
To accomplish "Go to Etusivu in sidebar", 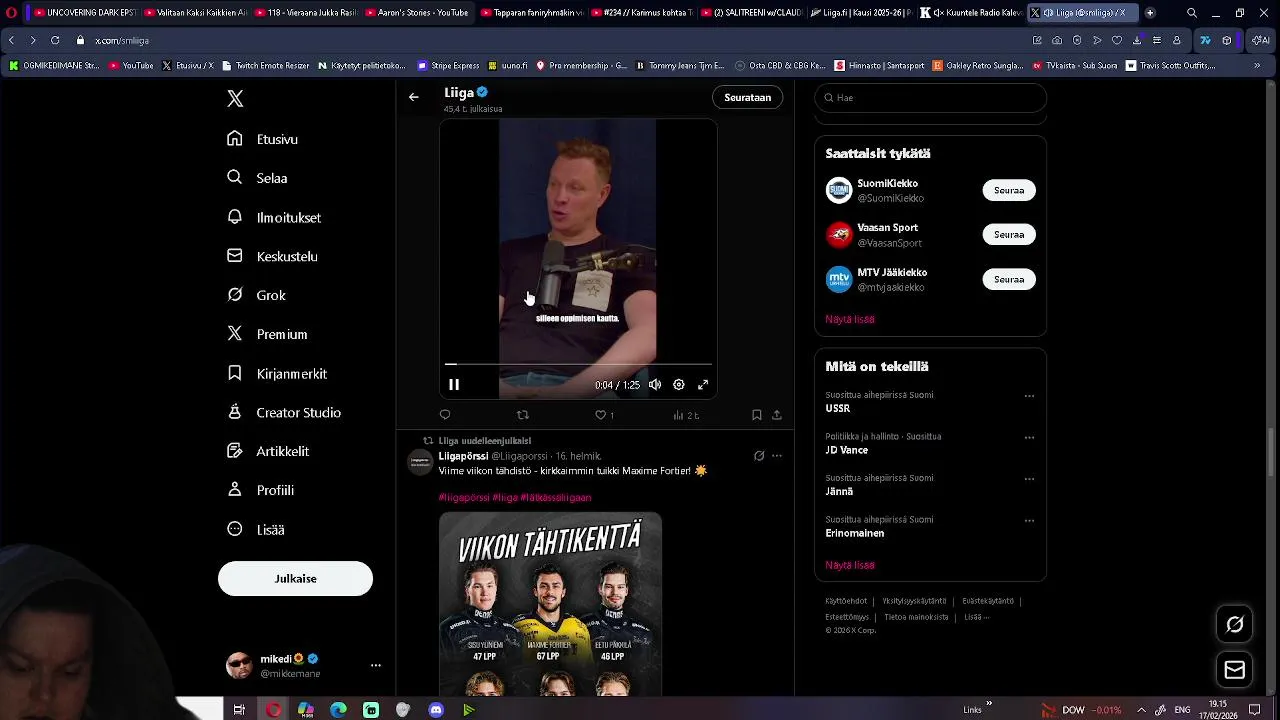I will [x=263, y=139].
